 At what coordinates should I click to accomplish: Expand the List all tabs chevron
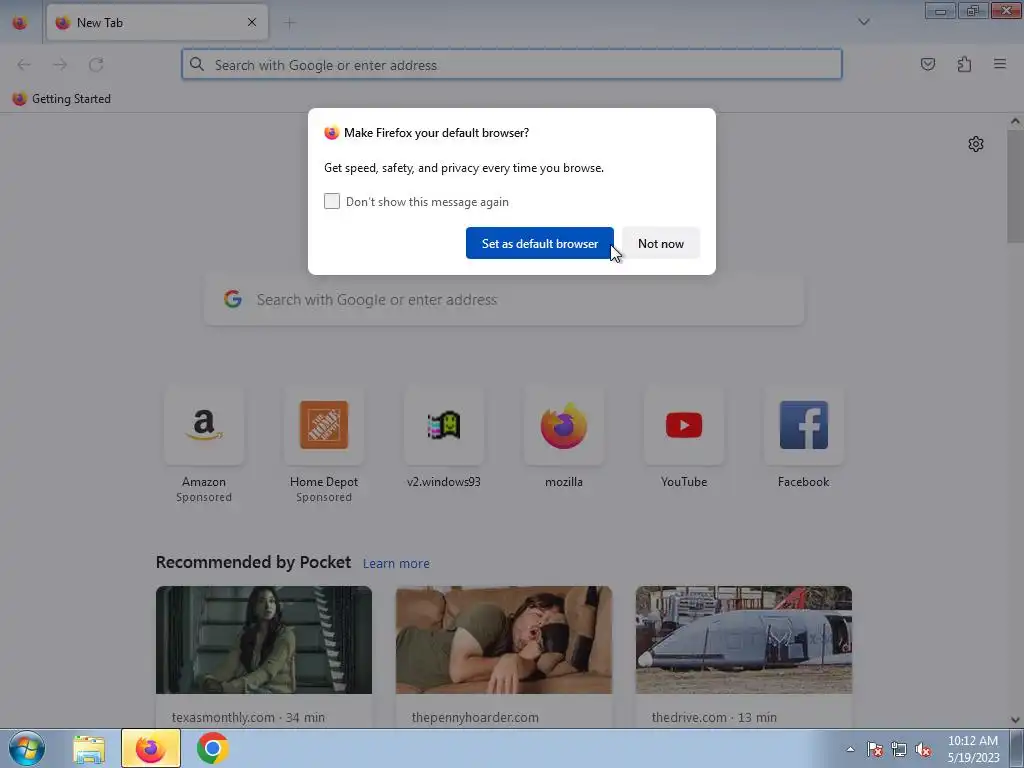pos(863,22)
